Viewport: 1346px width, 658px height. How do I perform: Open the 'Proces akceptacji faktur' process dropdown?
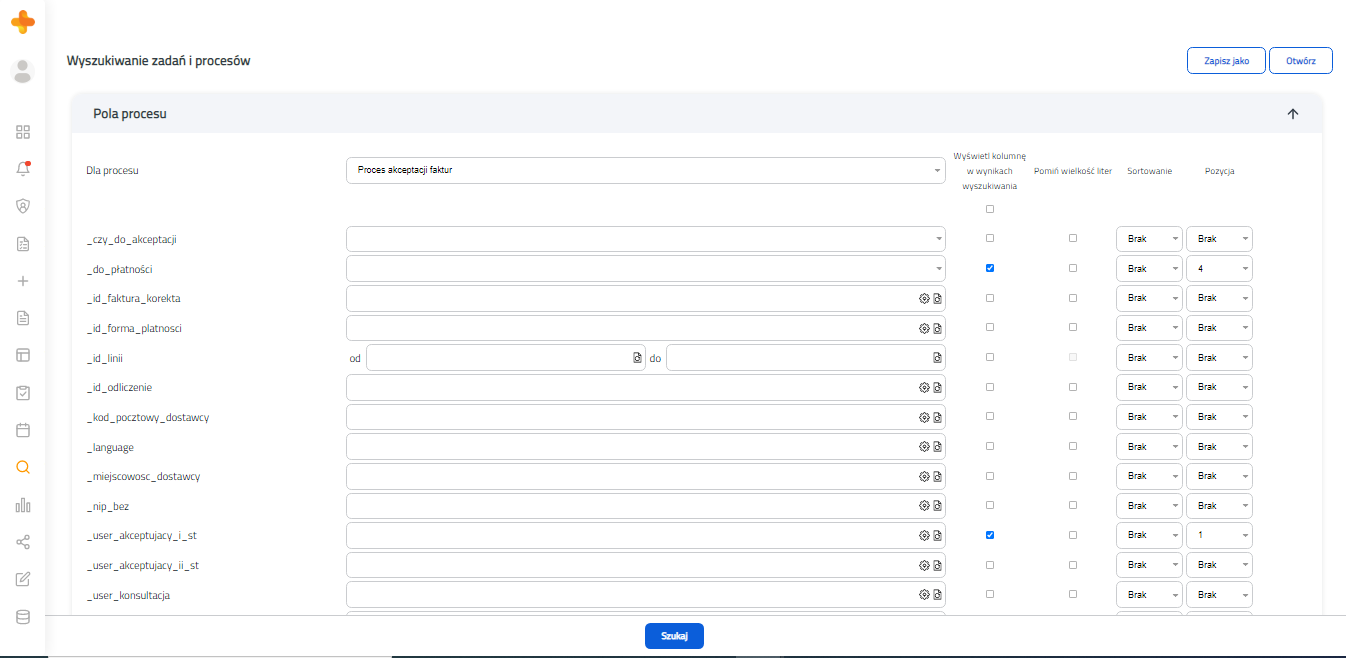645,170
